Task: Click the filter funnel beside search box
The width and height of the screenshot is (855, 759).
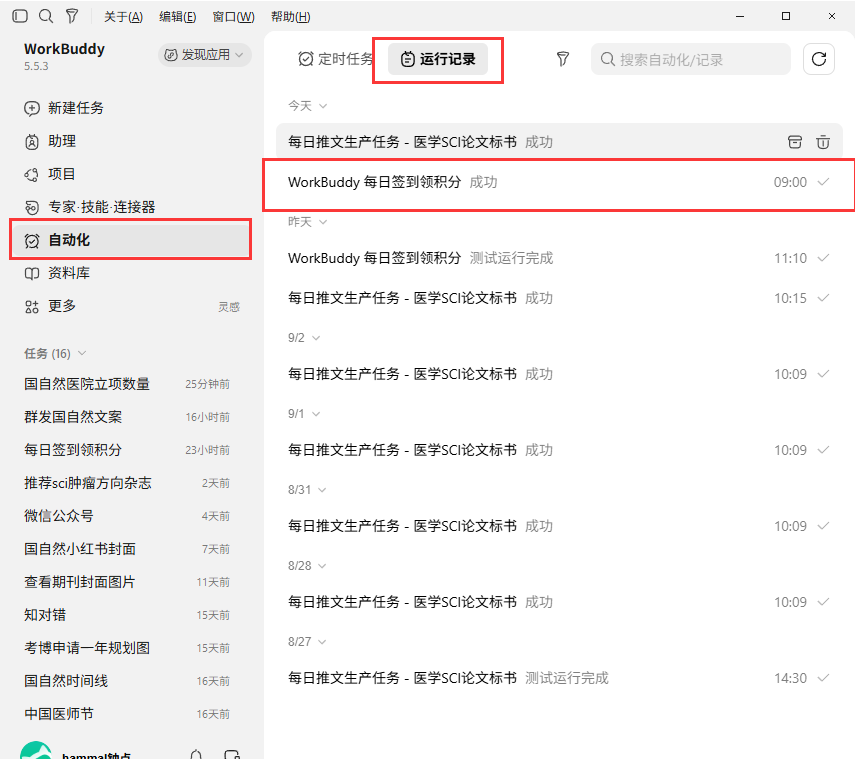Action: [563, 59]
